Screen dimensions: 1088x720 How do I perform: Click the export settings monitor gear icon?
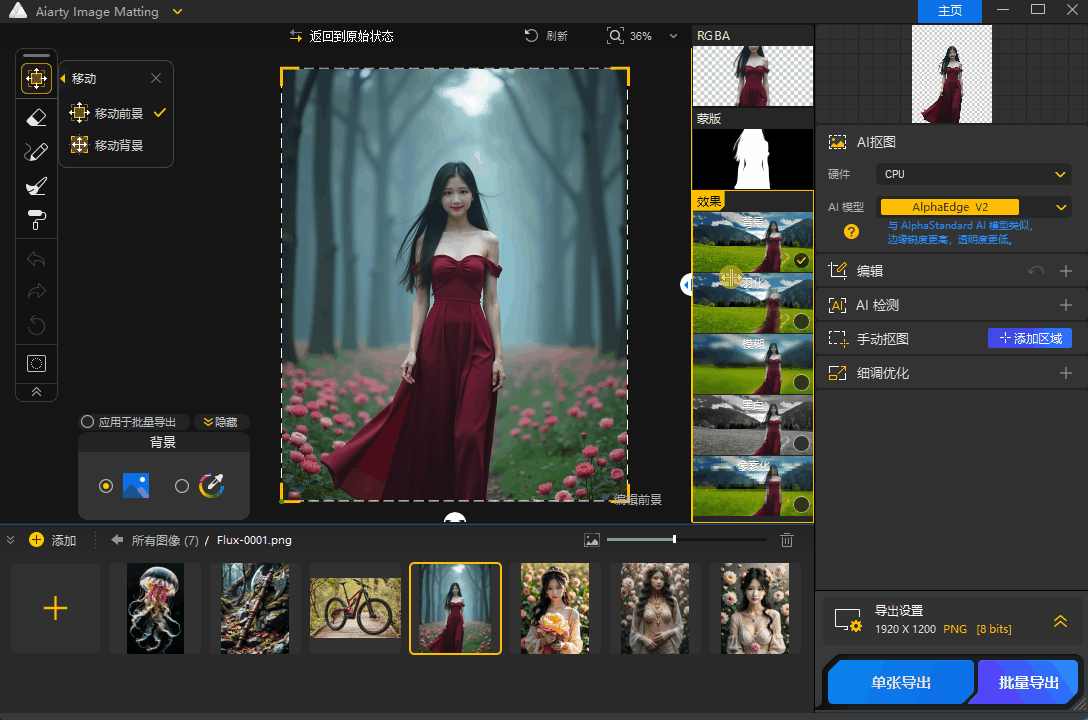point(848,620)
